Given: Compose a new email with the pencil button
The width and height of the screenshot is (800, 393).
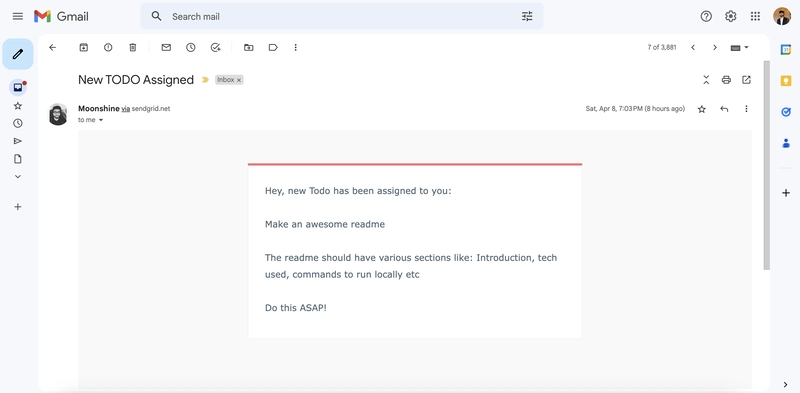Looking at the screenshot, I should [18, 54].
